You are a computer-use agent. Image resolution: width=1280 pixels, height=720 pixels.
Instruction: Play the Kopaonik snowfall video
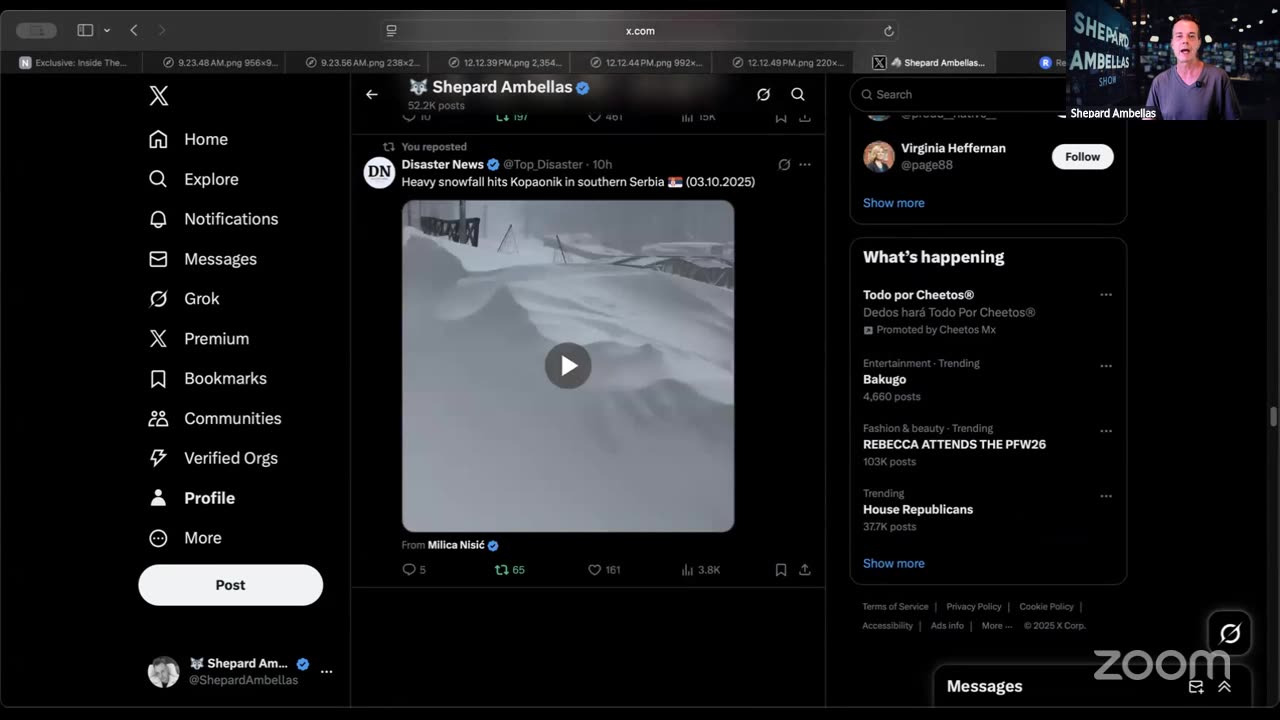[x=568, y=366]
